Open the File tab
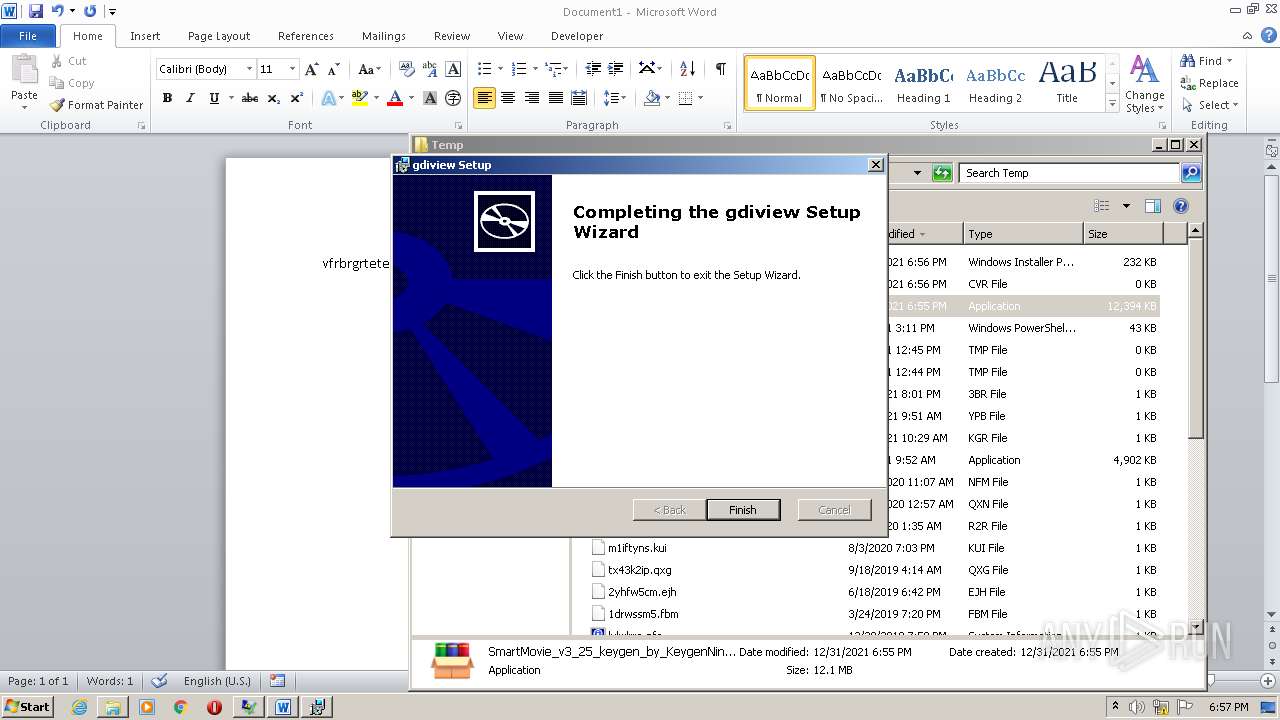The height and width of the screenshot is (720, 1280). 28,36
